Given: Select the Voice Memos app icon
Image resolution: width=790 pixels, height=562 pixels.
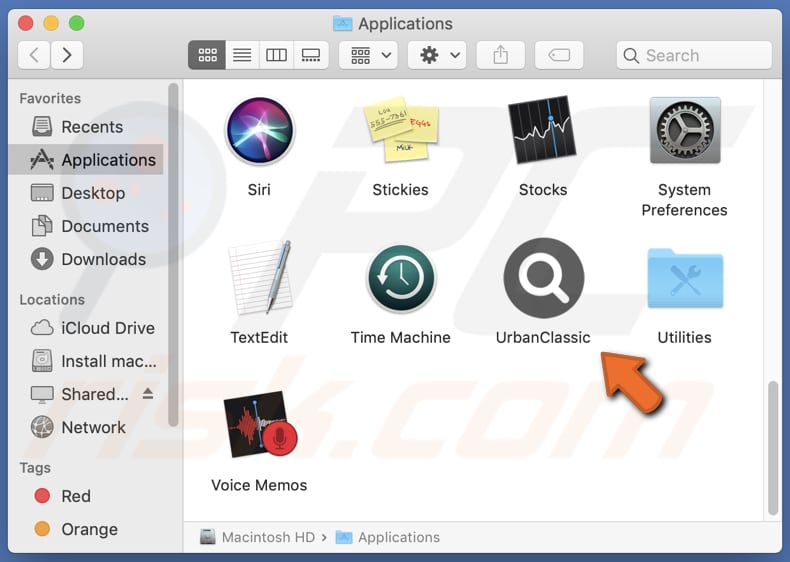Looking at the screenshot, I should click(x=260, y=424).
